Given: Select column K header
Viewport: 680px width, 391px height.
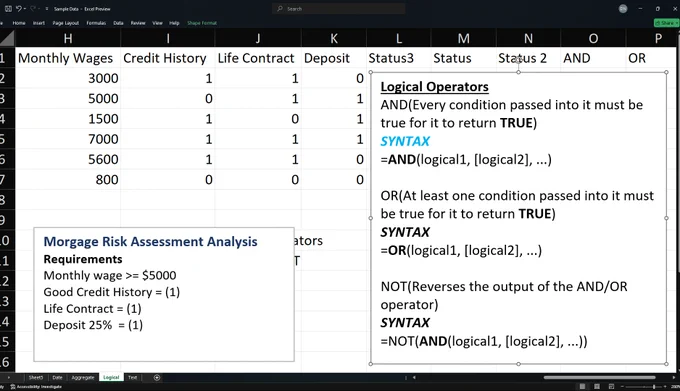Looking at the screenshot, I should coord(334,39).
